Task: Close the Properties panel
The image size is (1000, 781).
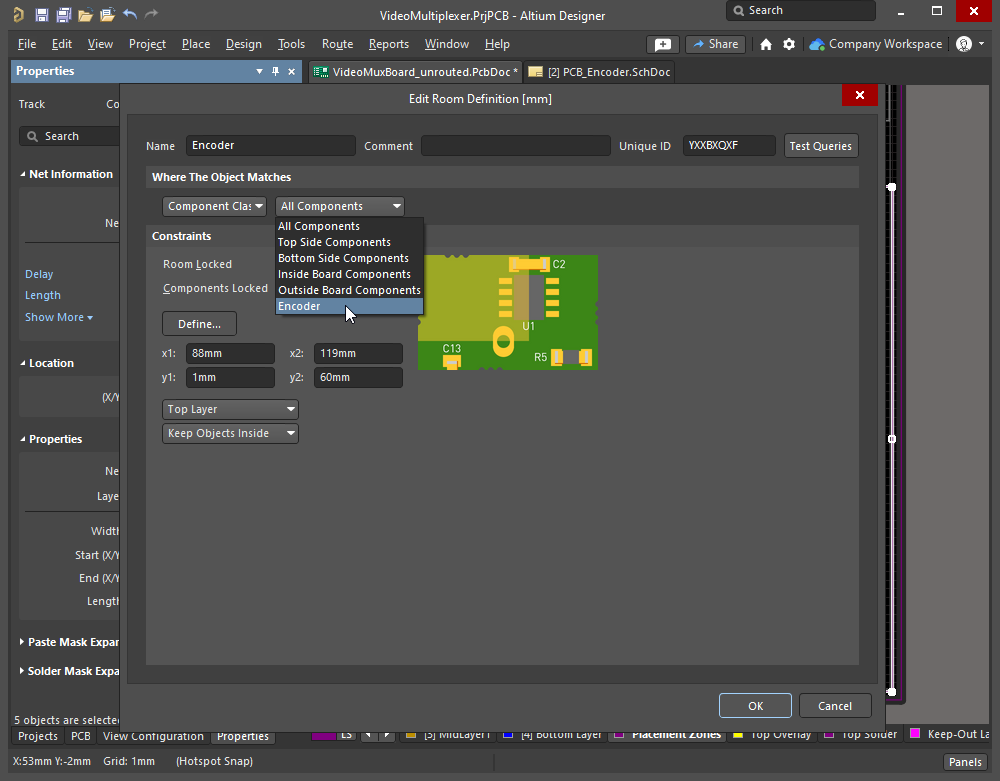Action: [x=291, y=71]
